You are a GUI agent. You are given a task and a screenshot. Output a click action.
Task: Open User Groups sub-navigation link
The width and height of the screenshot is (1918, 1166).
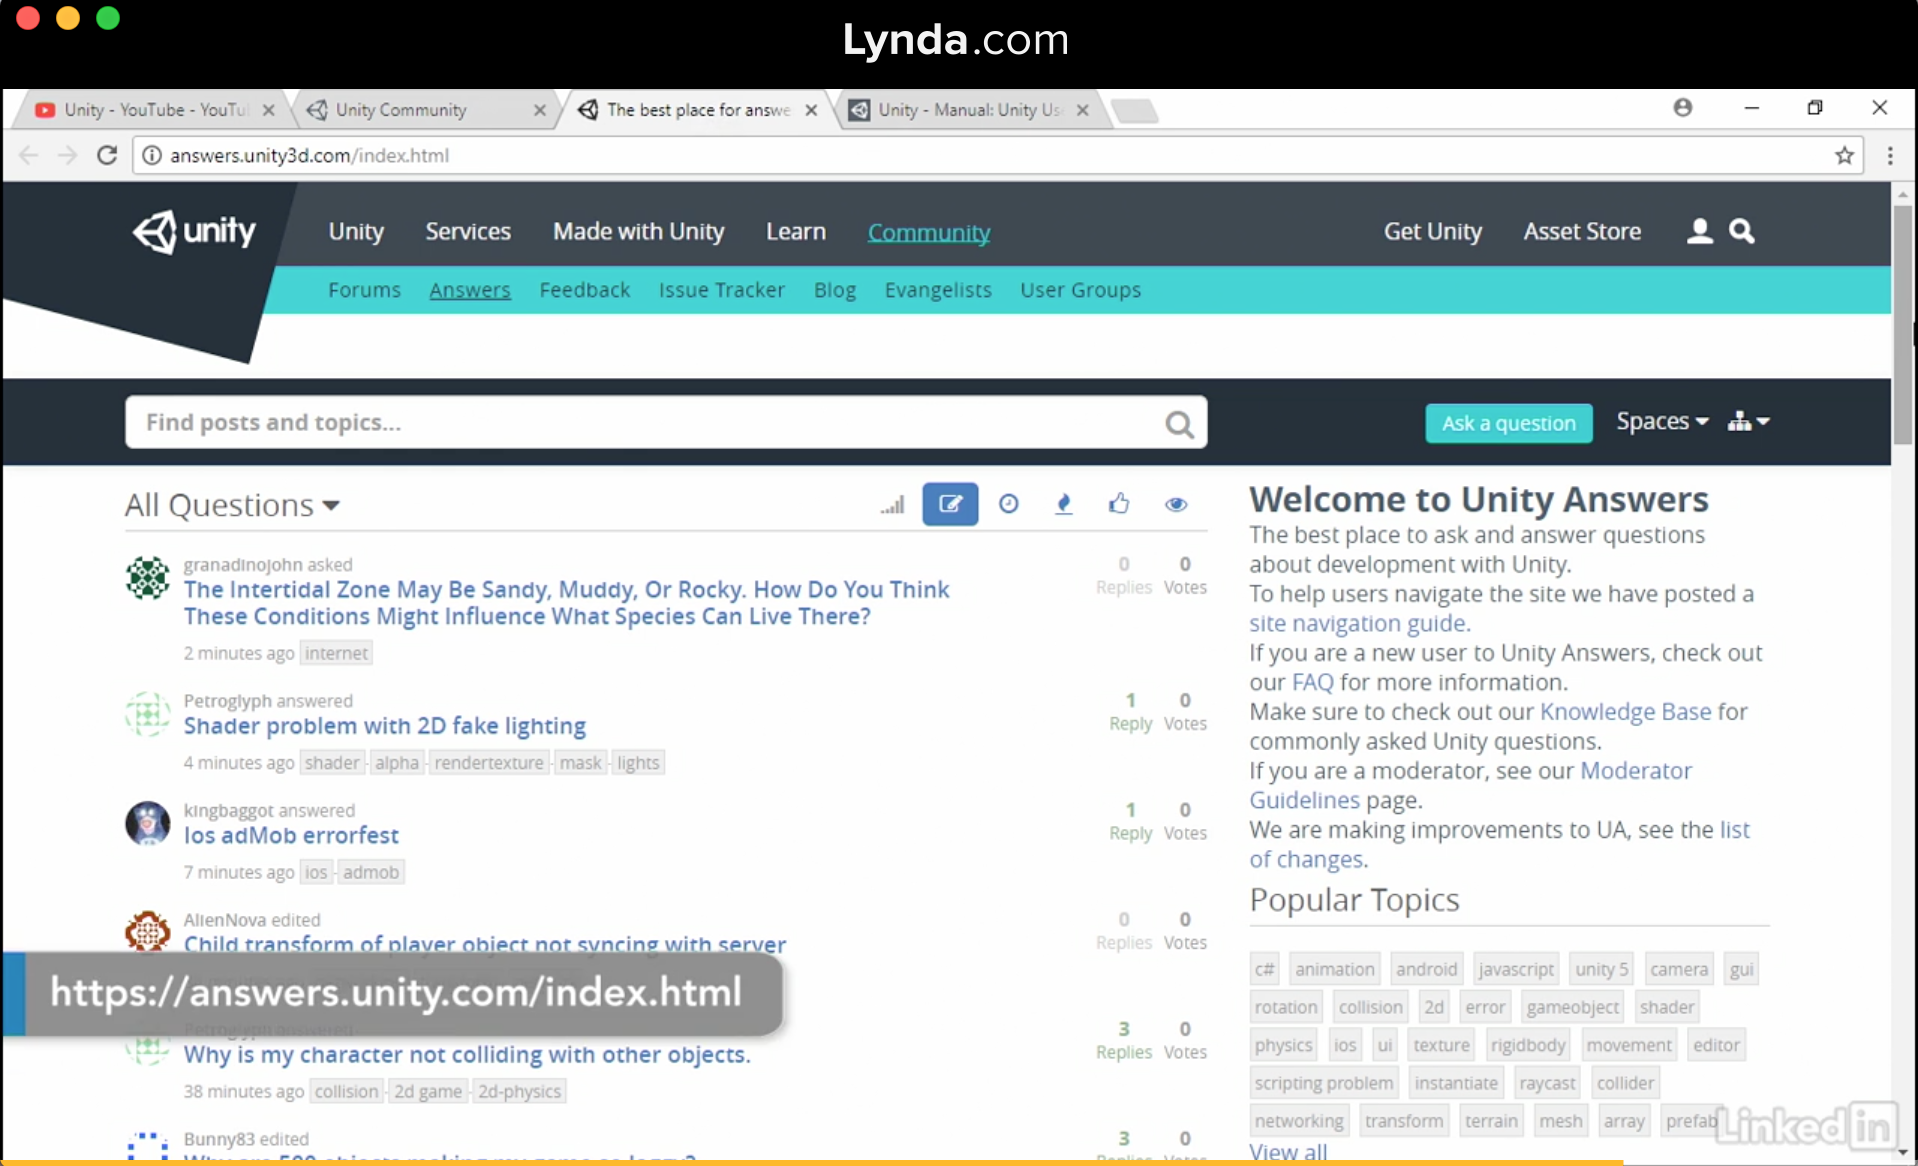point(1080,290)
